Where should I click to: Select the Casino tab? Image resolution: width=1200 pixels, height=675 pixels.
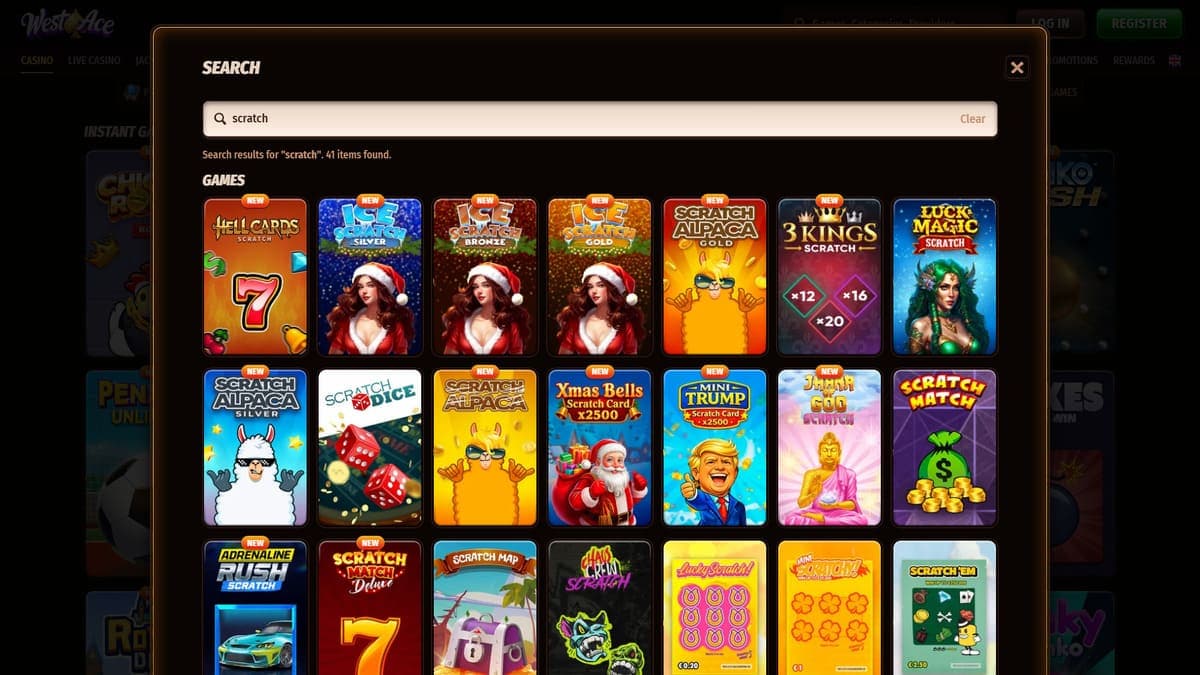[37, 61]
